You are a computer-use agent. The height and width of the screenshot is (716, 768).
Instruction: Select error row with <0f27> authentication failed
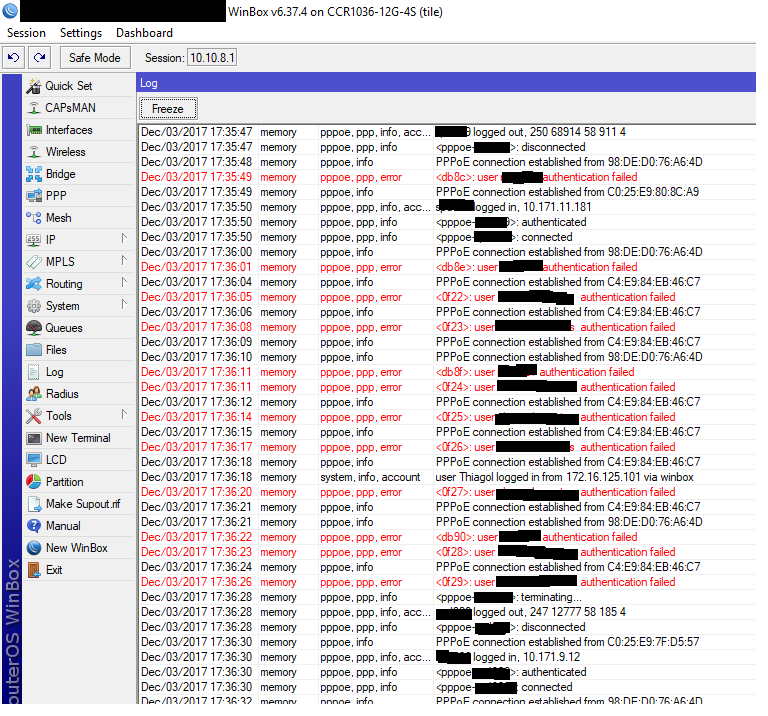point(448,492)
